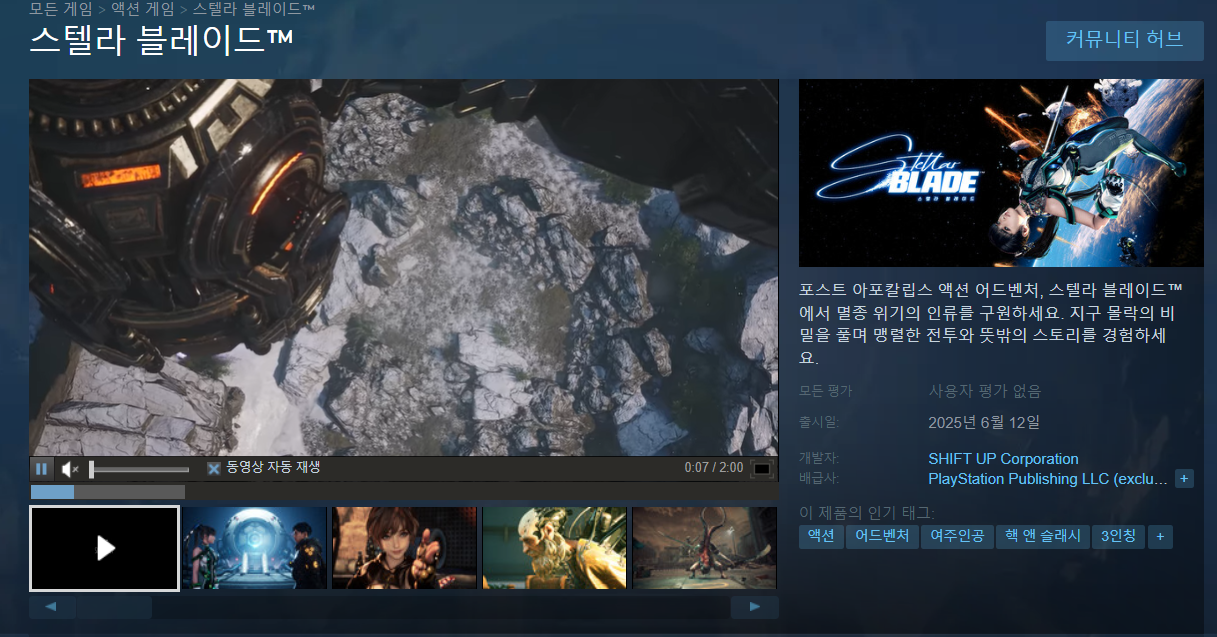Pause the trailer video
1217x637 pixels.
point(42,468)
